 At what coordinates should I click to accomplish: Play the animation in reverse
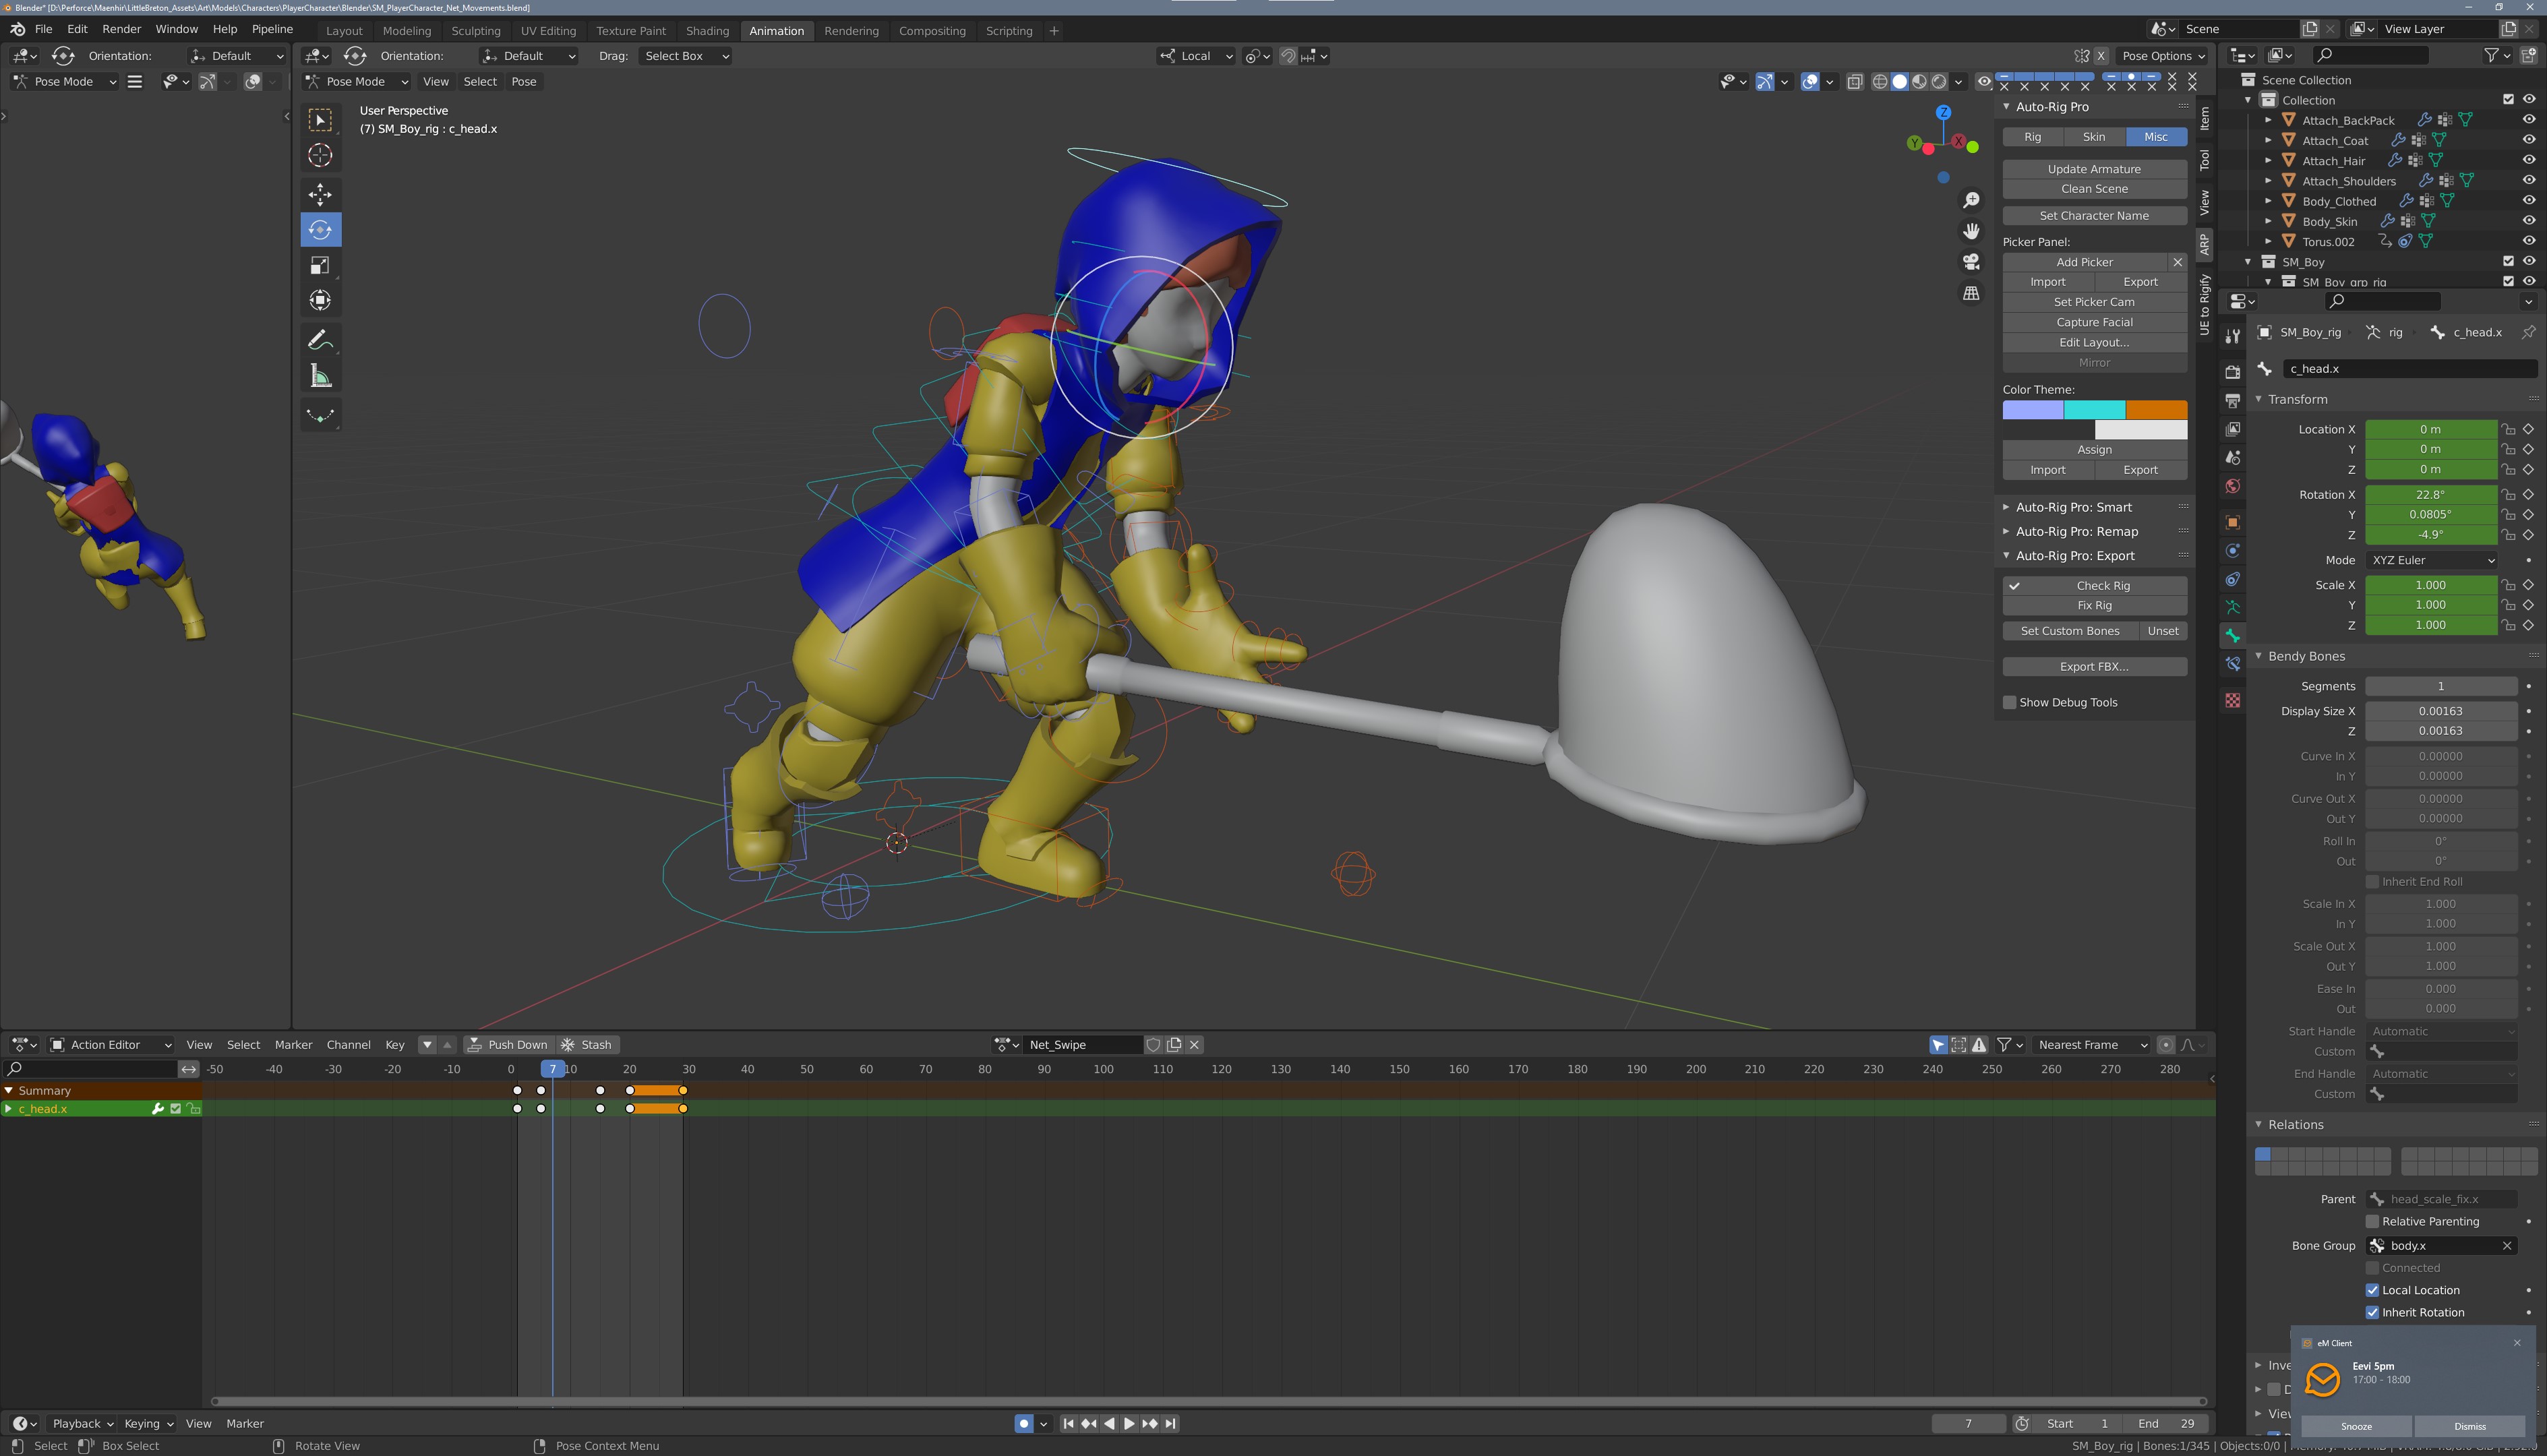[x=1109, y=1423]
